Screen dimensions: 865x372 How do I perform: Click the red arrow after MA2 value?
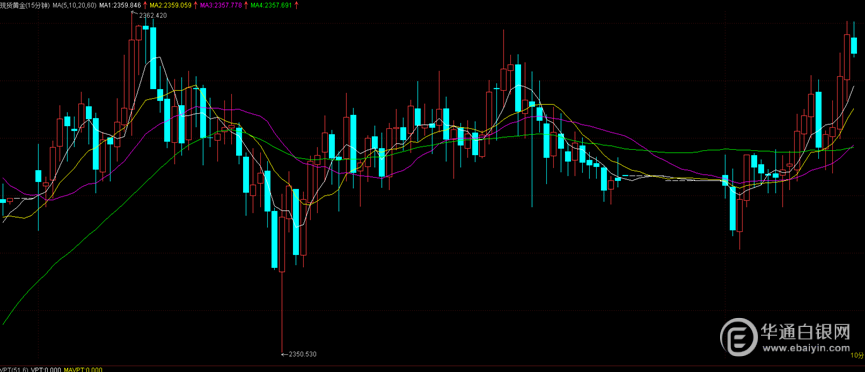(x=195, y=5)
